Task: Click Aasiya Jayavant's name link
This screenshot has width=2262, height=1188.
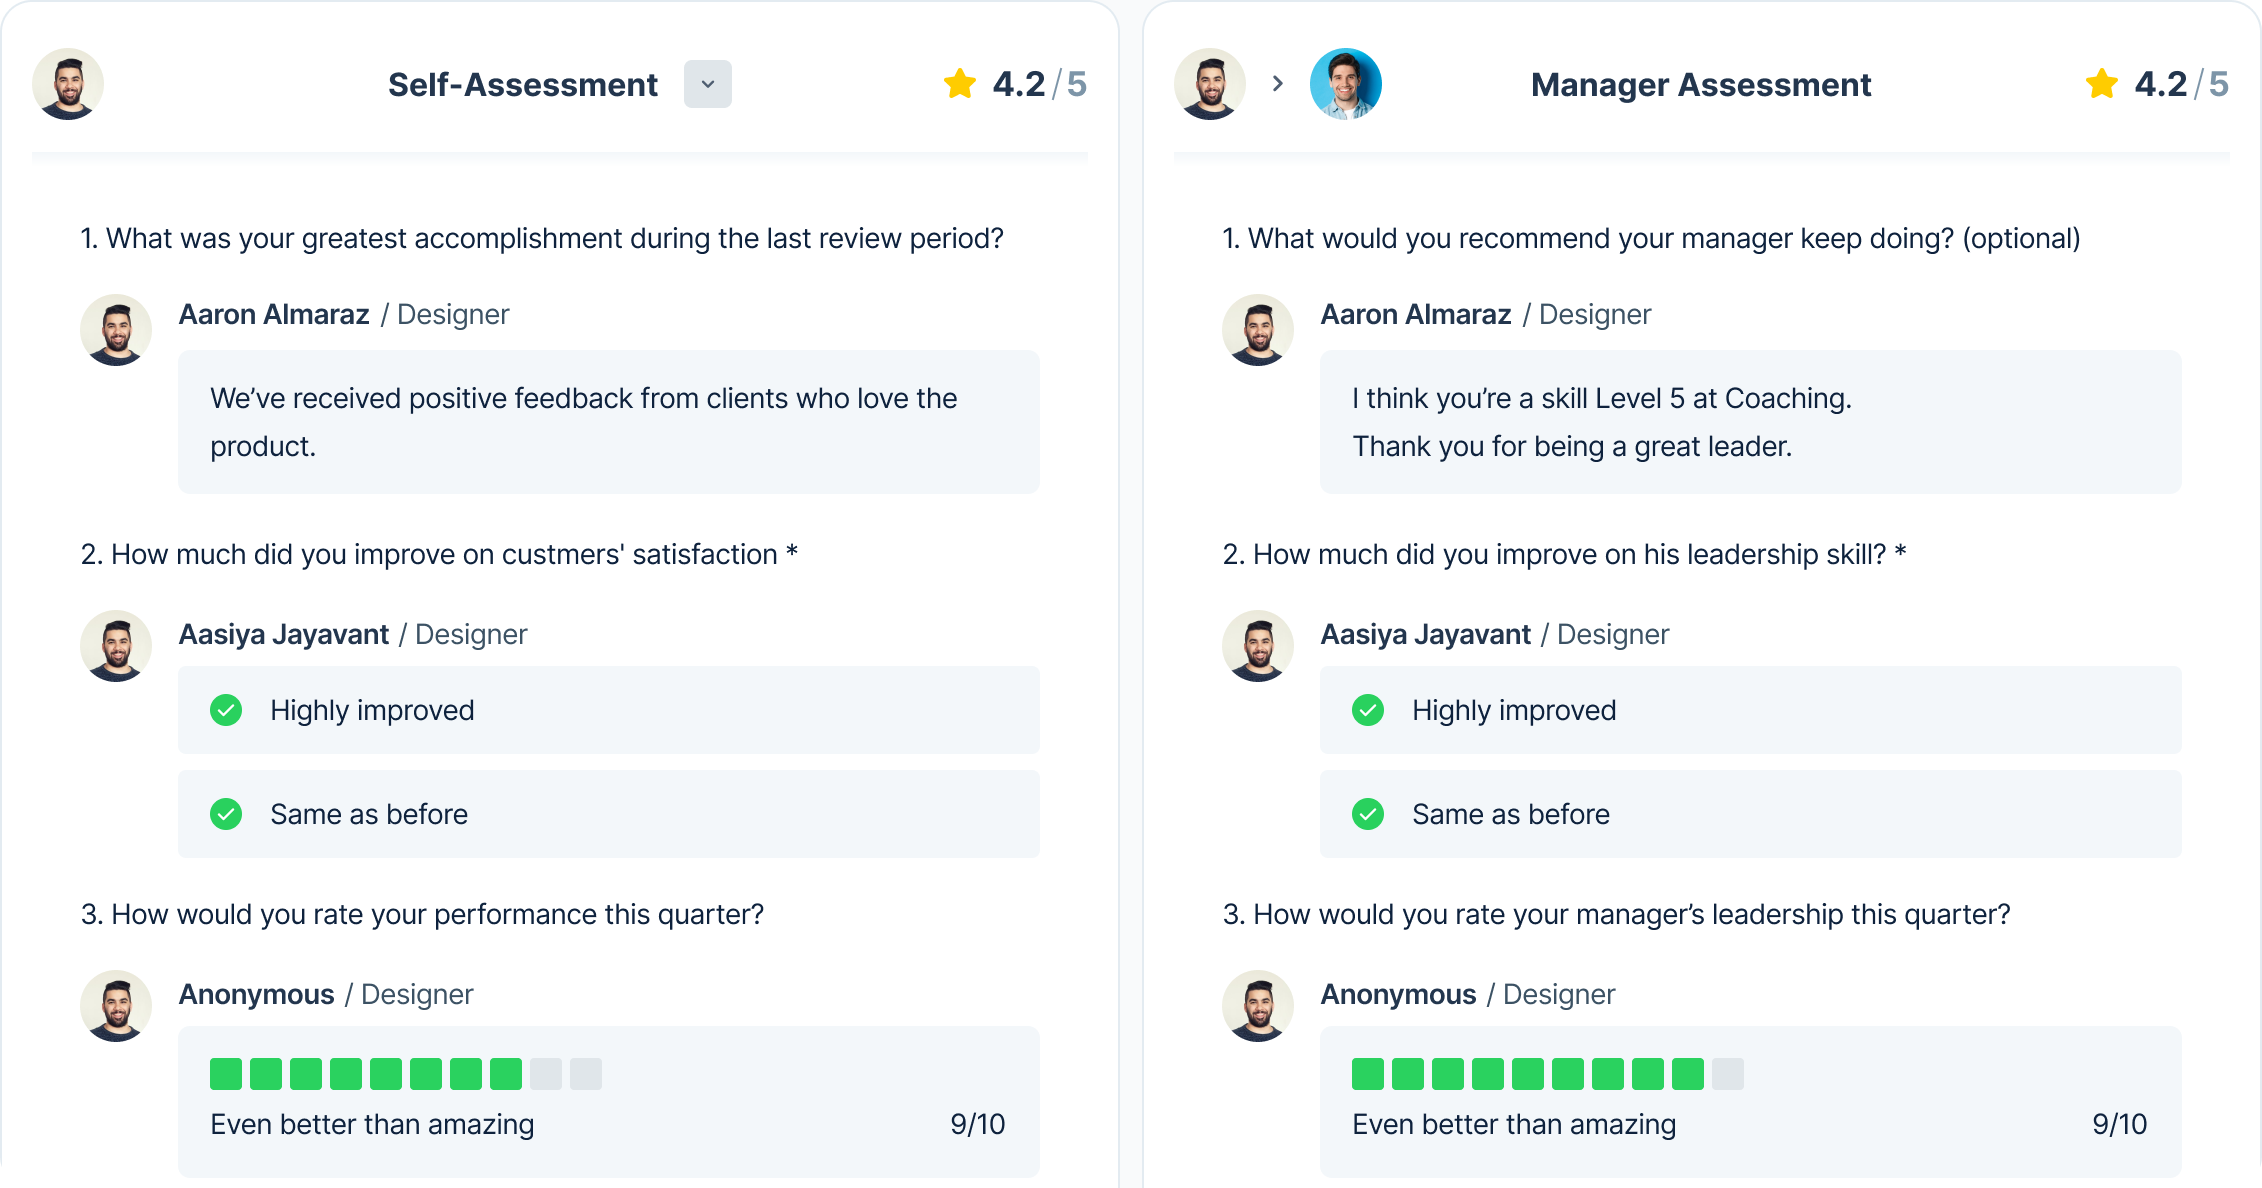Action: point(283,633)
